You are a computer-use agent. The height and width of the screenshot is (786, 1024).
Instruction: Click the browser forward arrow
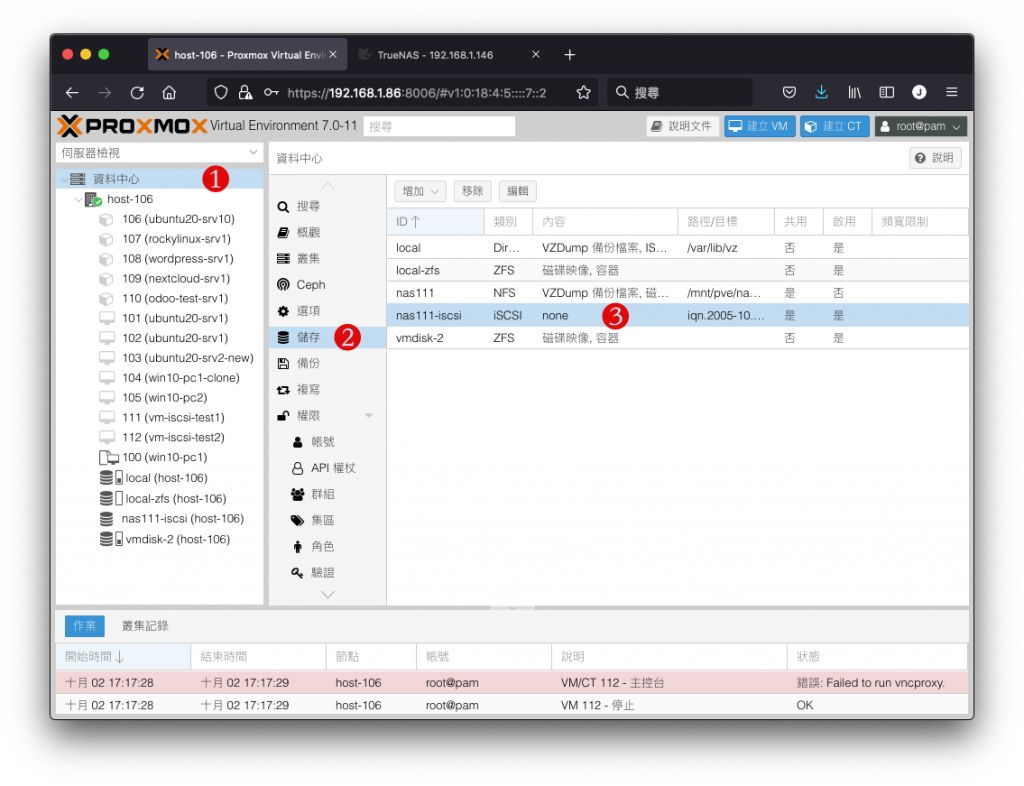104,93
